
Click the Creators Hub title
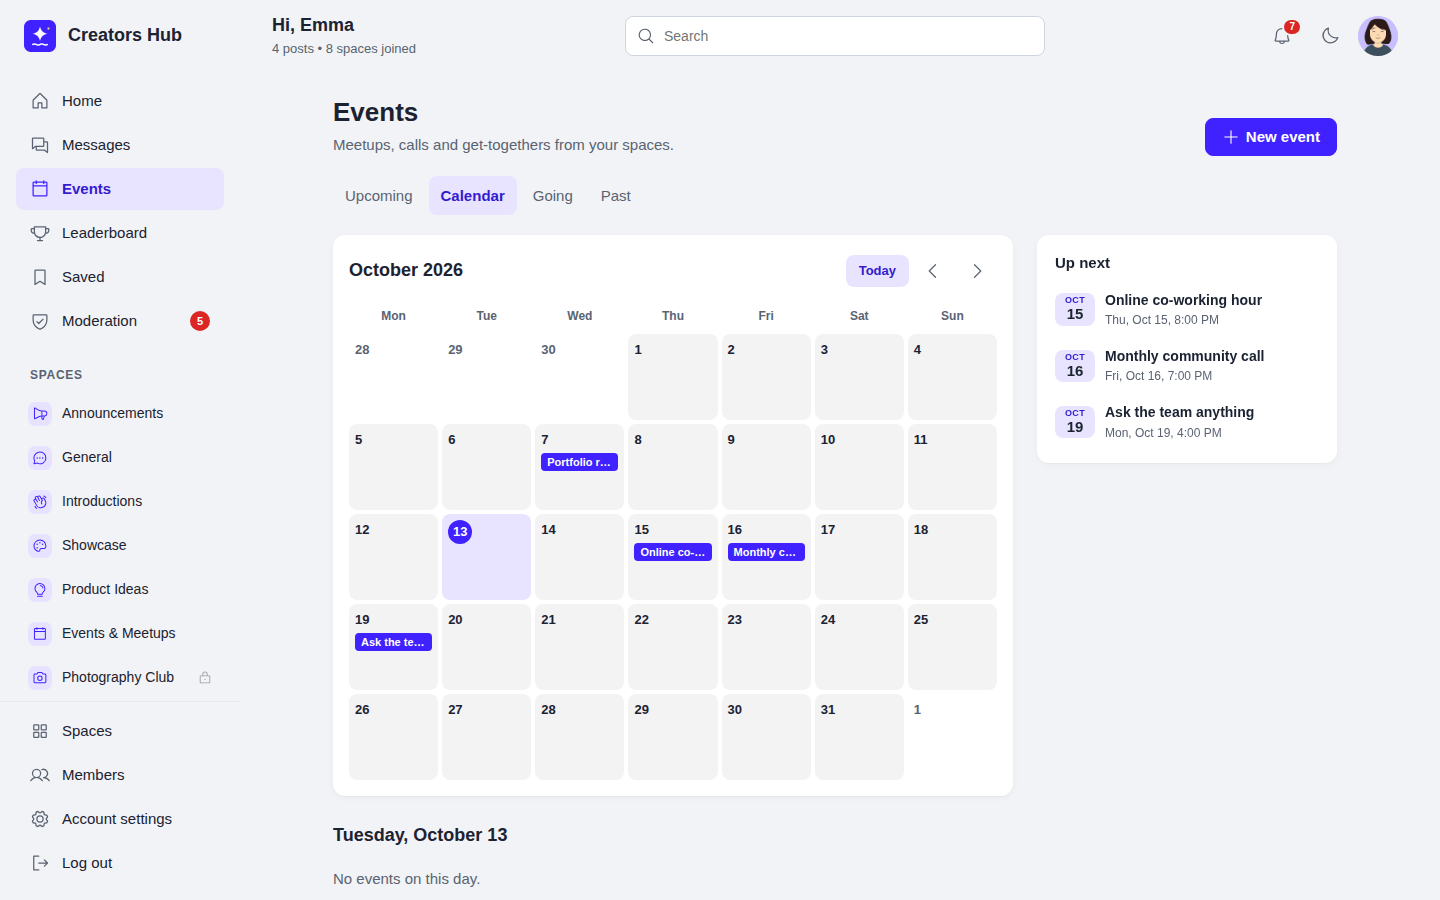point(125,35)
